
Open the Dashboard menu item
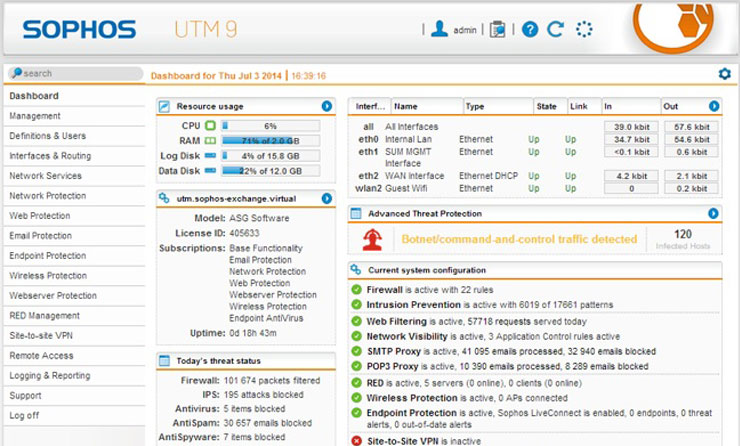click(74, 96)
